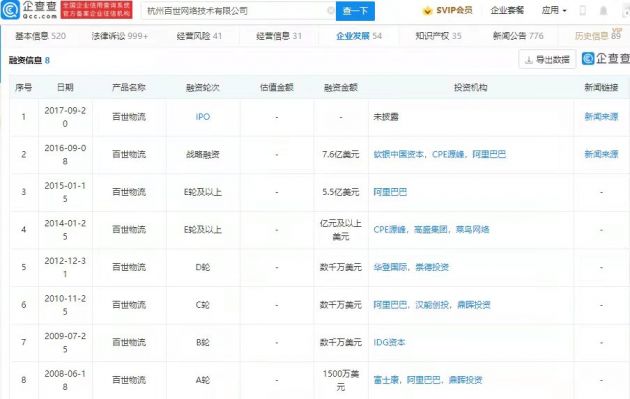630x399 pixels.
Task: Open the 历史信息 VIP tab
Action: pyautogui.click(x=598, y=36)
